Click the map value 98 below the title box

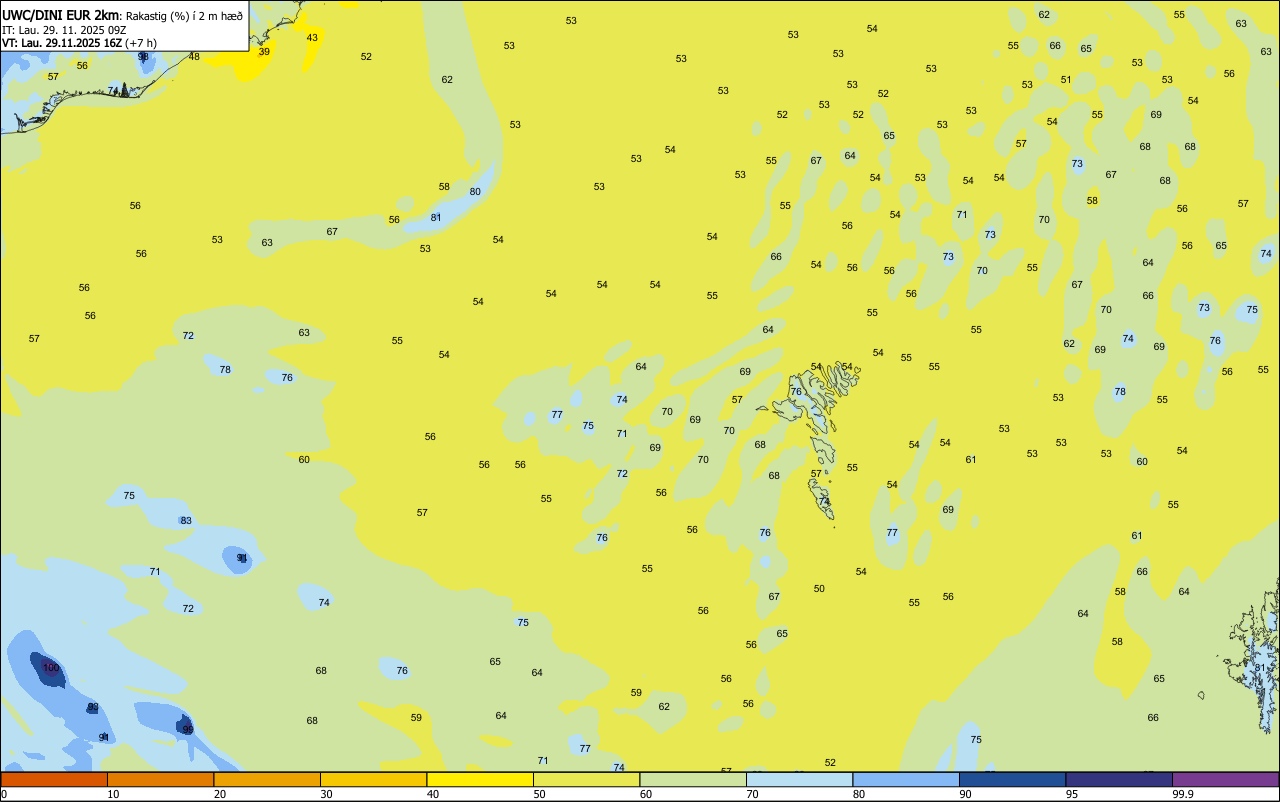(x=143, y=57)
